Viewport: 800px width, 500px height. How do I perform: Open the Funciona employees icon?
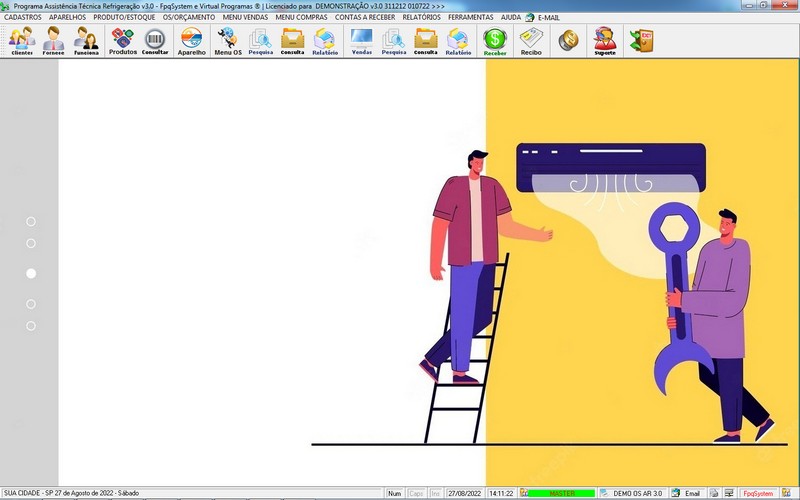[x=86, y=41]
